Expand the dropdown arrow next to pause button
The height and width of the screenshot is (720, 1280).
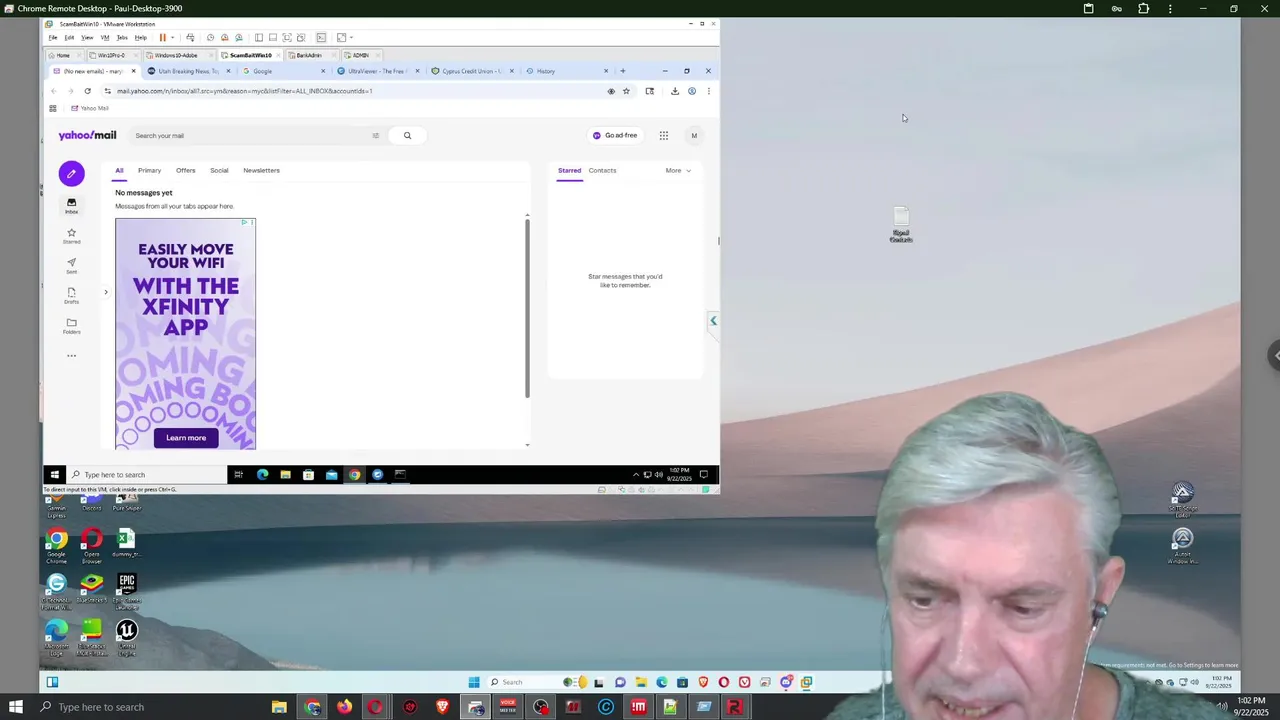pyautogui.click(x=171, y=38)
